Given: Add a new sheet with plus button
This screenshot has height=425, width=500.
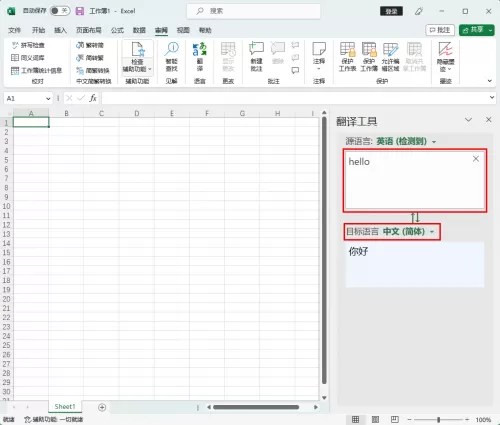Looking at the screenshot, I should 102,407.
